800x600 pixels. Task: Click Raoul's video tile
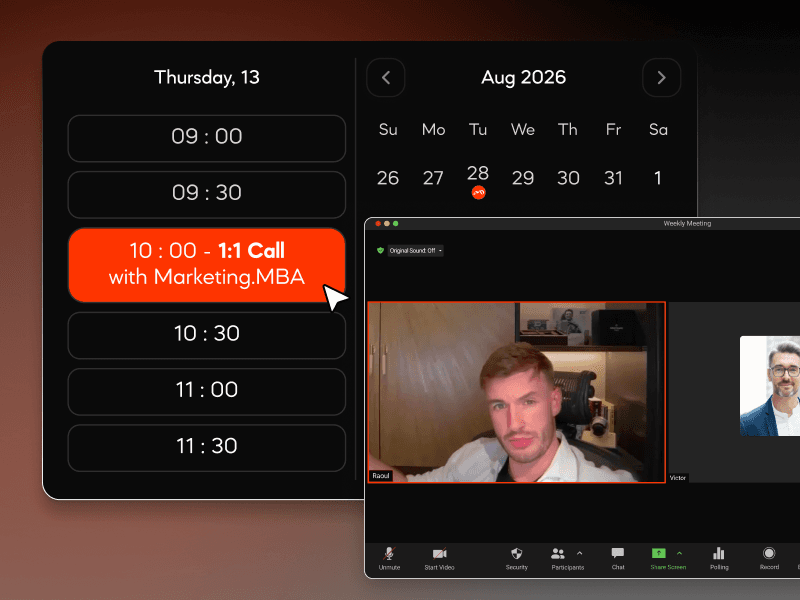[x=516, y=392]
